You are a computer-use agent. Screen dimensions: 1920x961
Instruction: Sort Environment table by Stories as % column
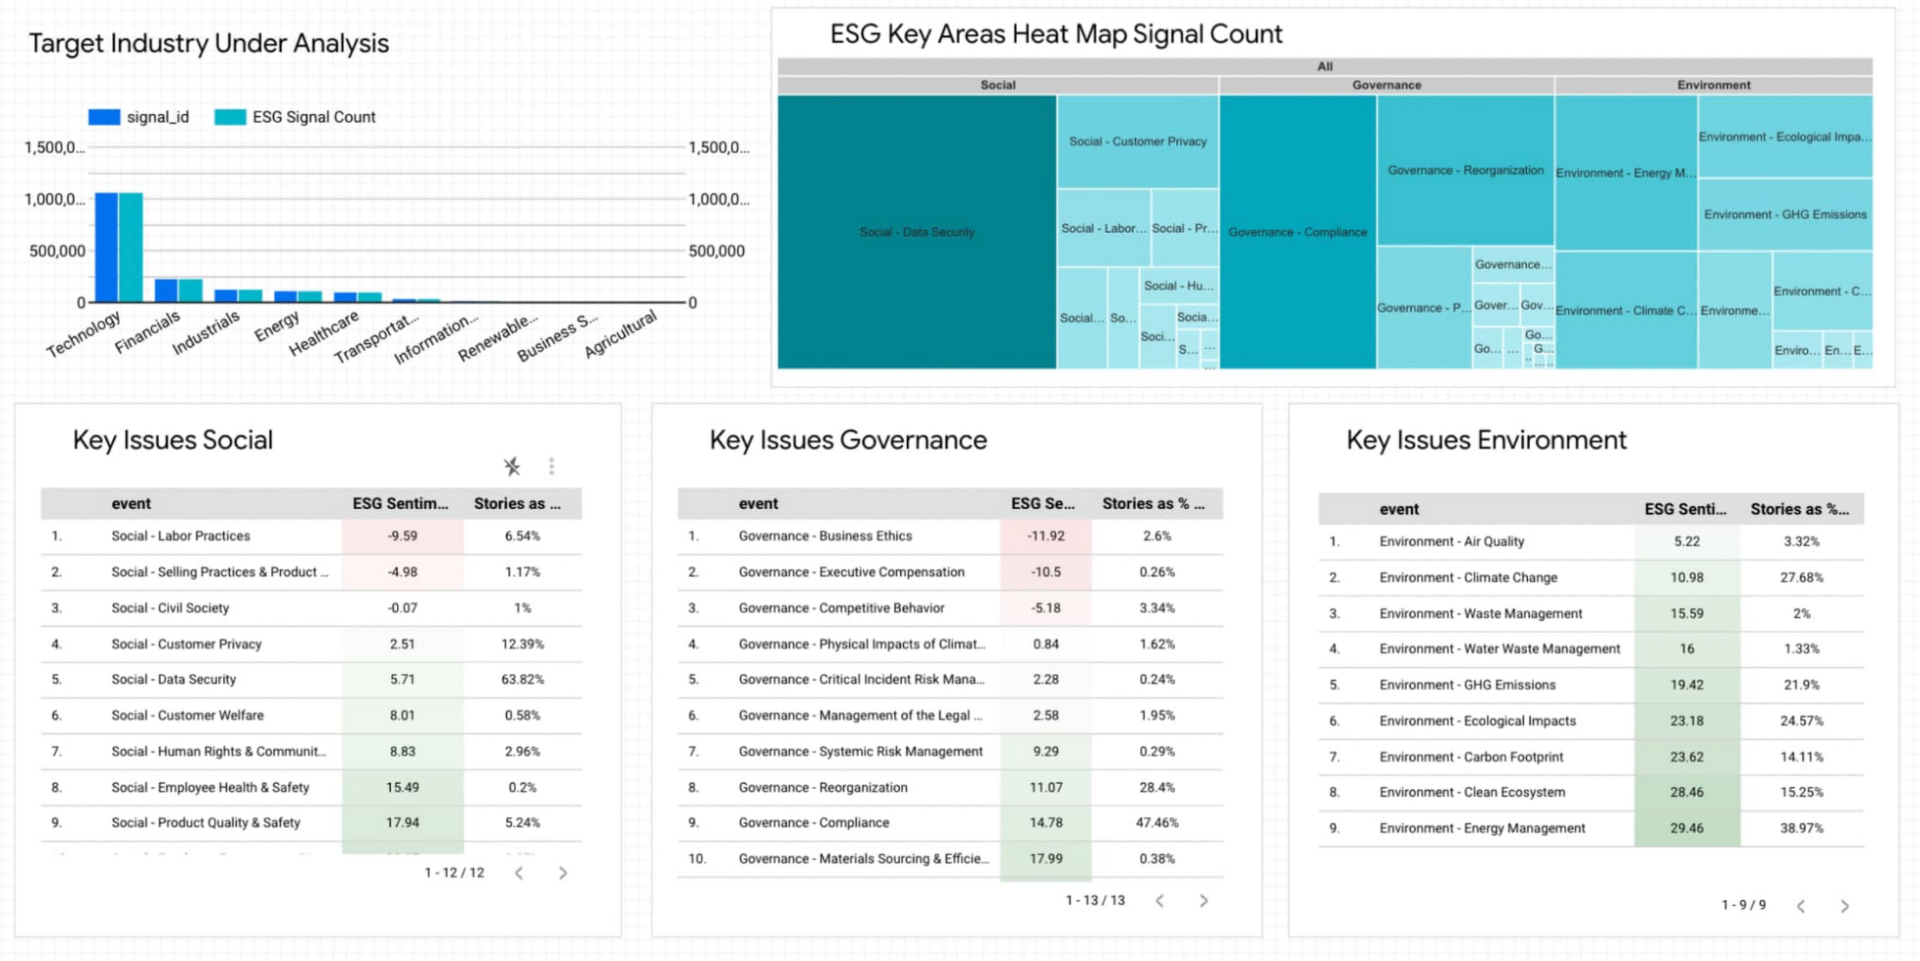coord(1799,509)
